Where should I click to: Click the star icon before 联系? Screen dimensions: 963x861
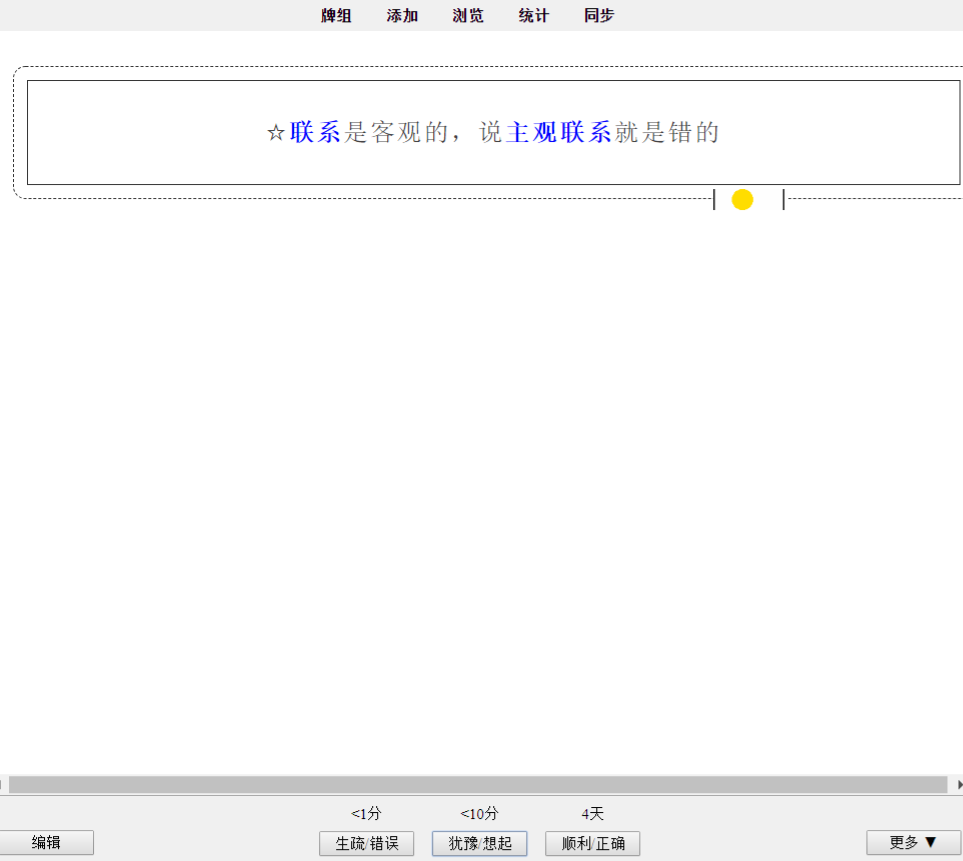(x=276, y=132)
